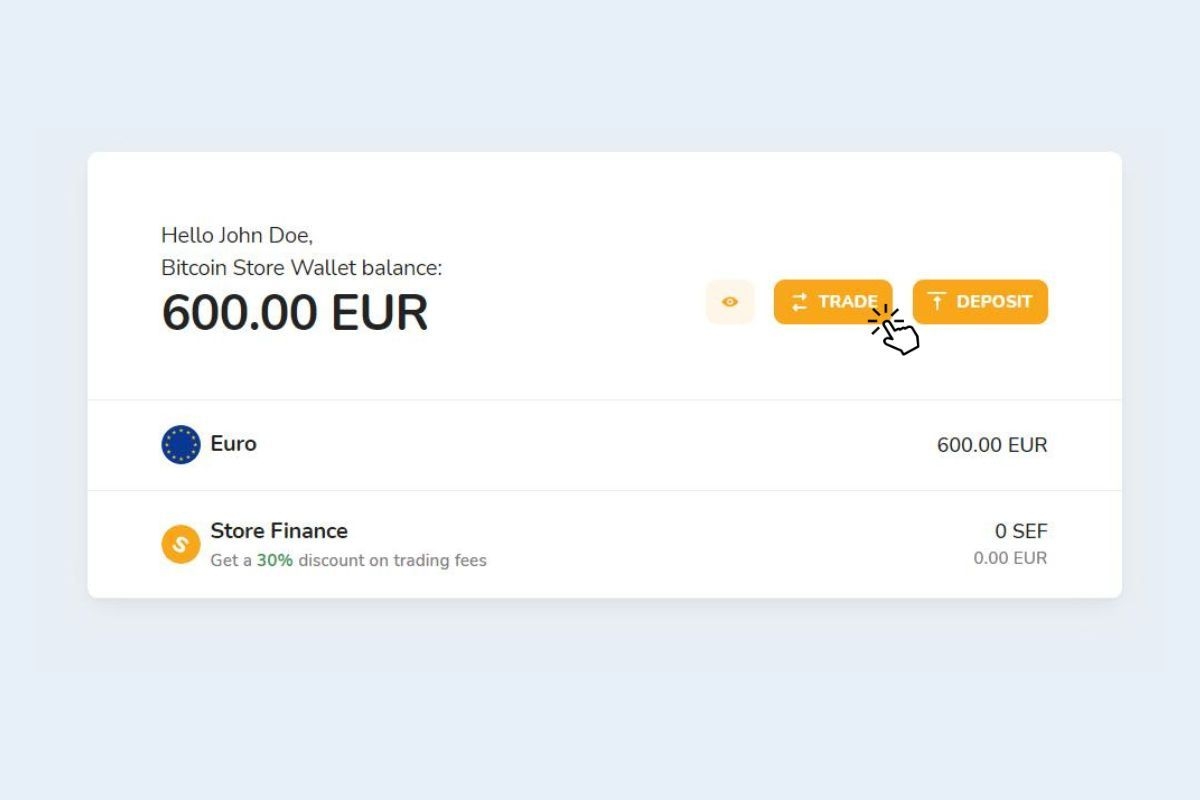This screenshot has width=1200, height=800.
Task: Open the Store Finance title
Action: pyautogui.click(x=279, y=531)
